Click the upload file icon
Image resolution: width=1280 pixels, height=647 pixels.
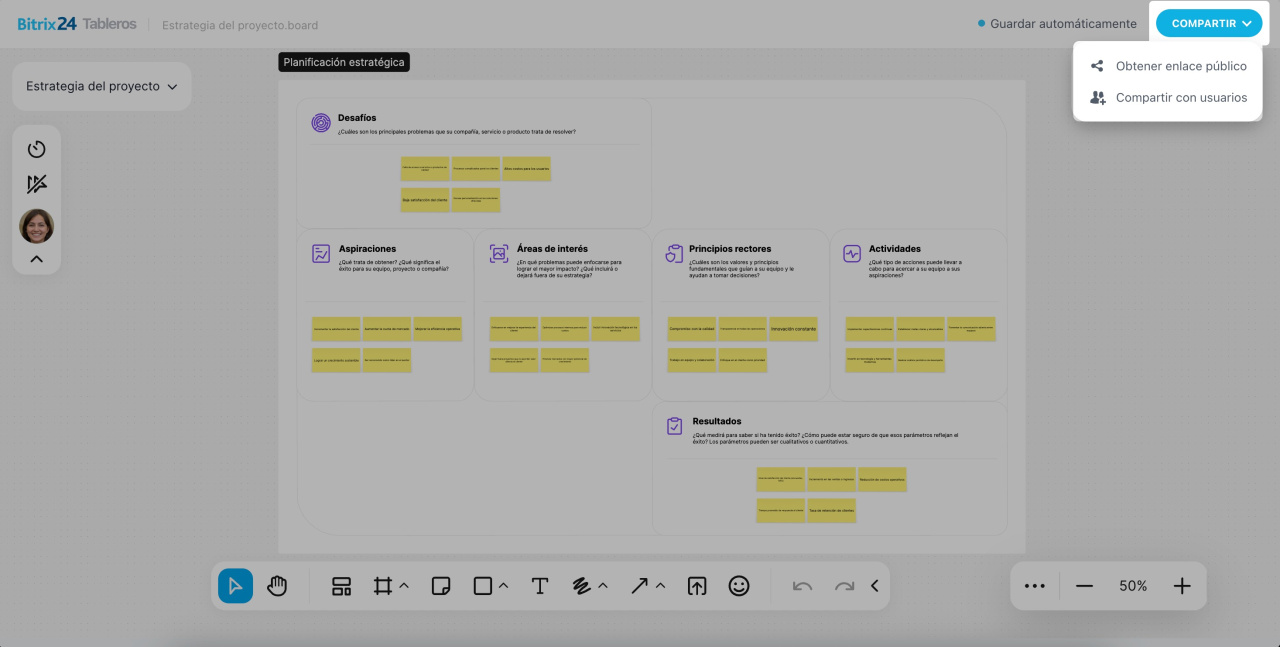697,586
